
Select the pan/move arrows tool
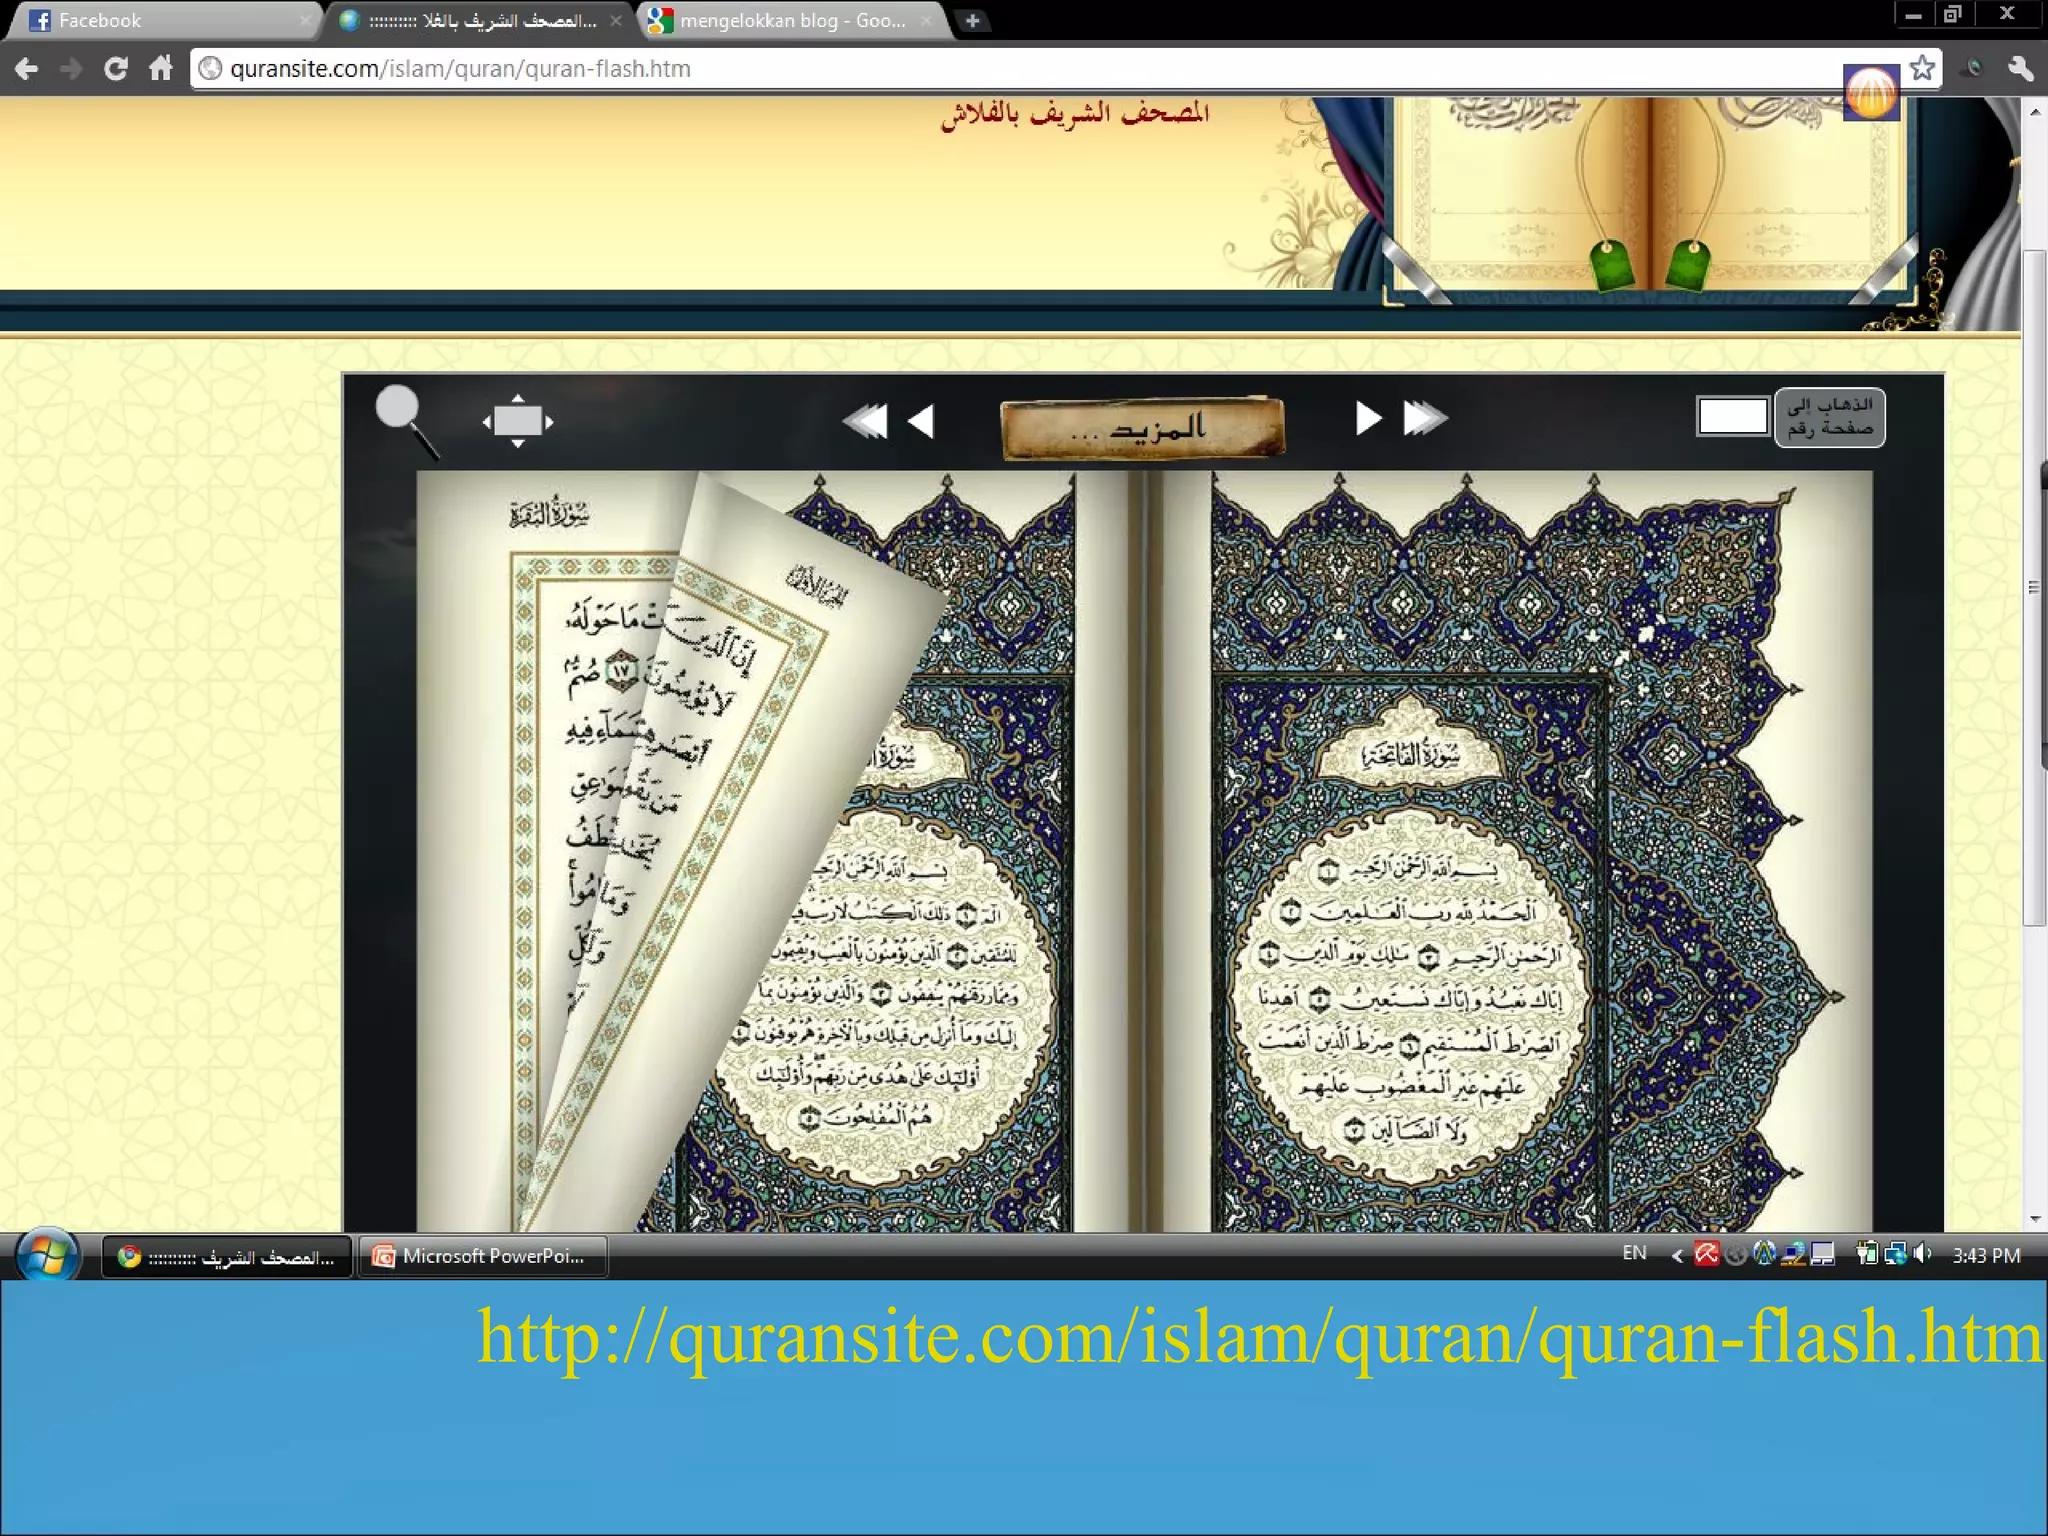coord(518,421)
